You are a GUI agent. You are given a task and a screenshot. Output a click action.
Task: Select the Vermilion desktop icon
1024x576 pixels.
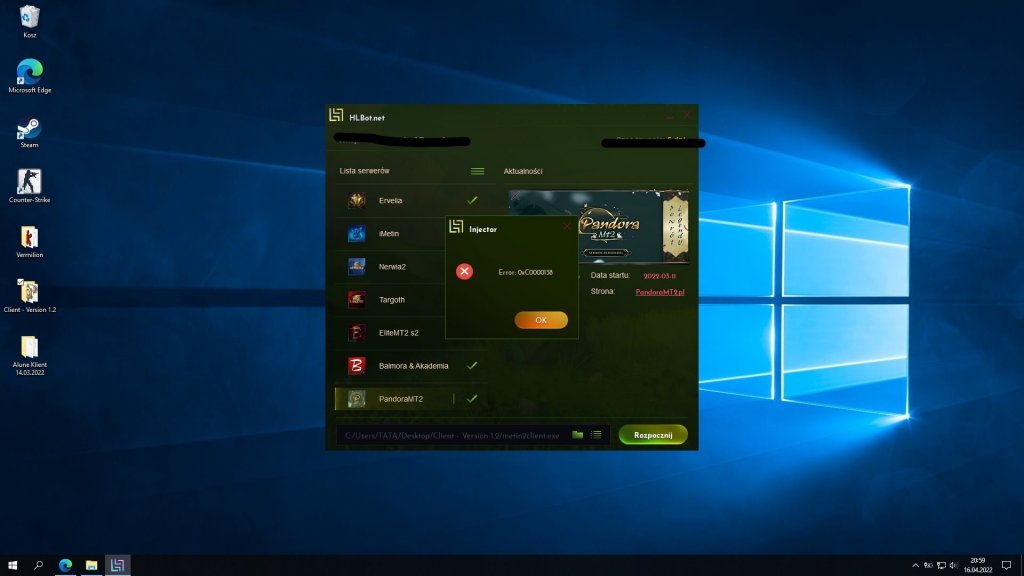tap(29, 242)
